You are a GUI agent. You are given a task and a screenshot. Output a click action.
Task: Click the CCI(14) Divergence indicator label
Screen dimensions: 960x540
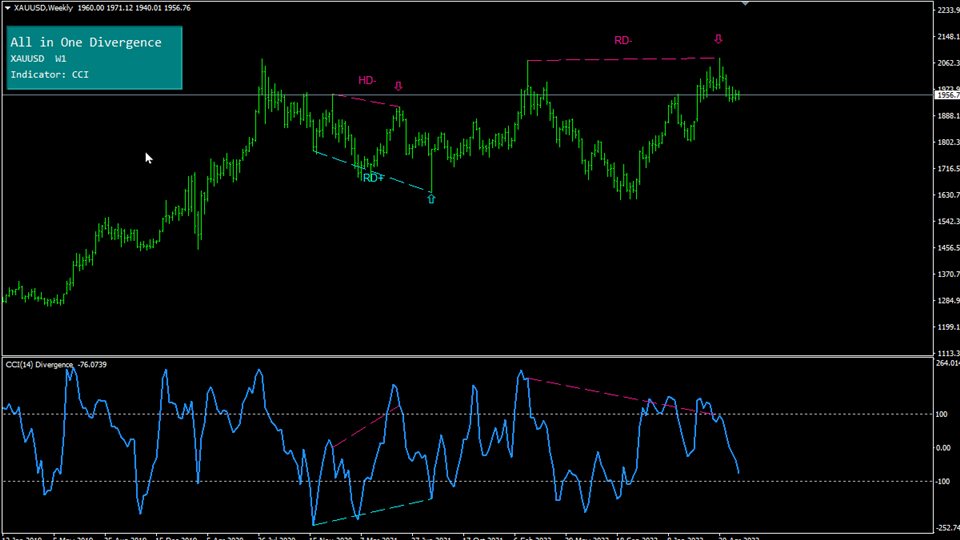[x=39, y=365]
